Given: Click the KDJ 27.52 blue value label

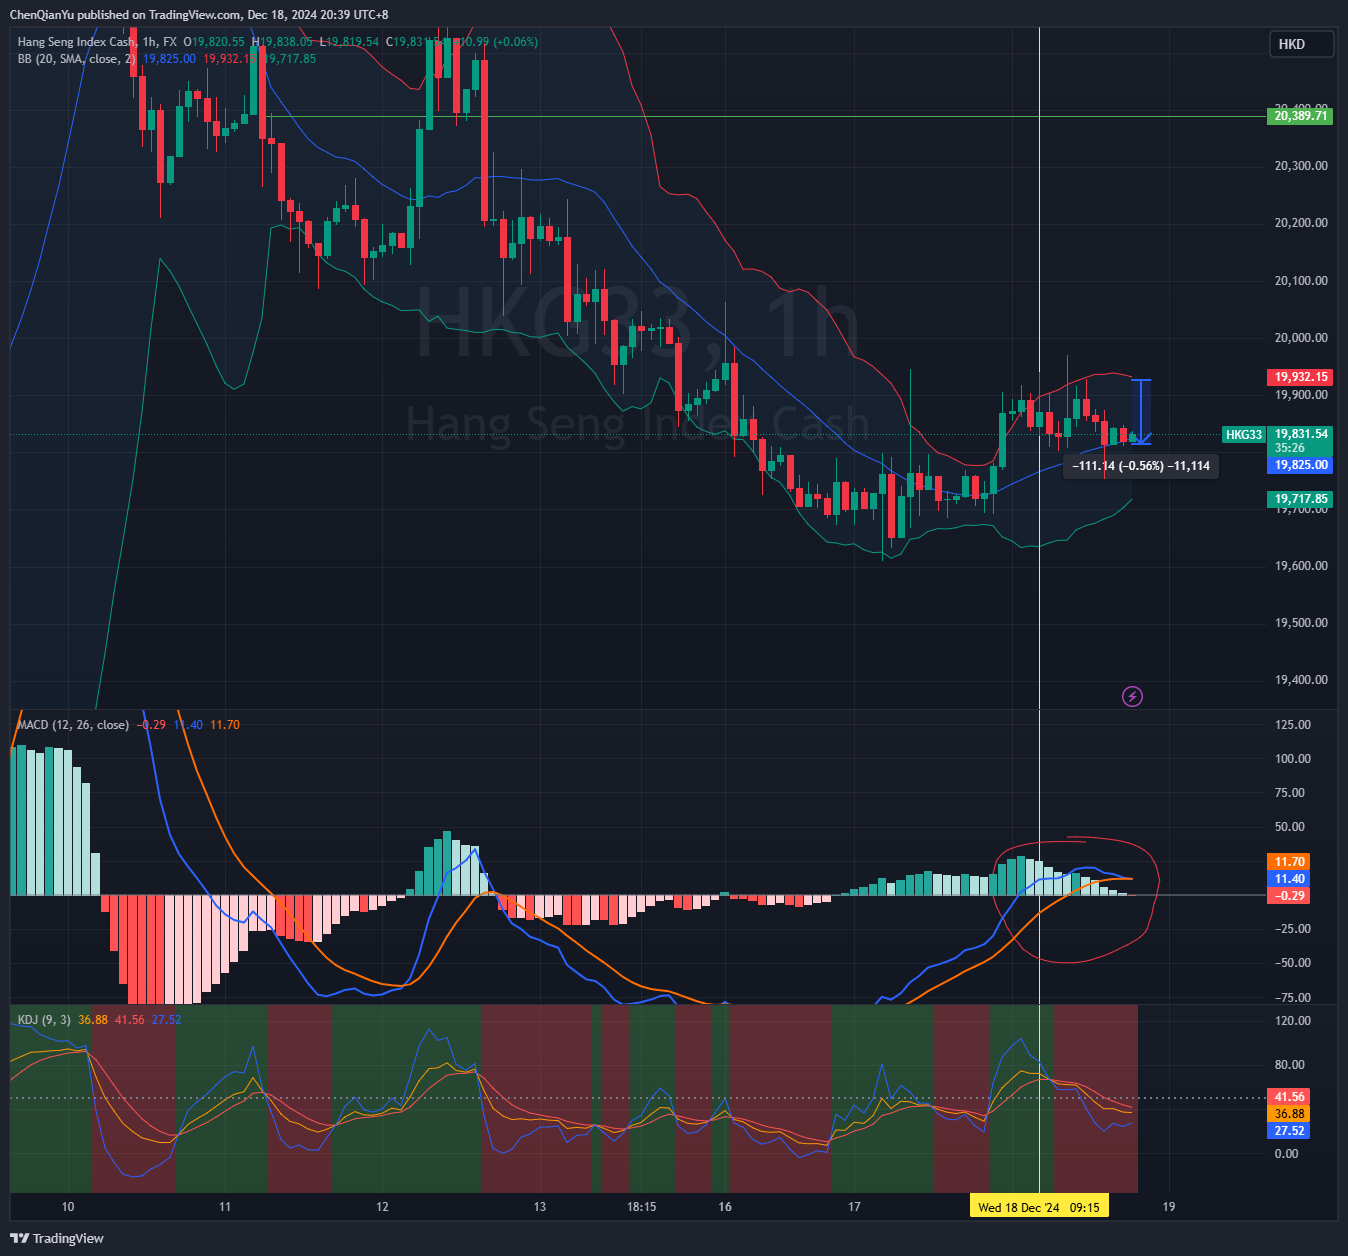Looking at the screenshot, I should (1289, 1131).
